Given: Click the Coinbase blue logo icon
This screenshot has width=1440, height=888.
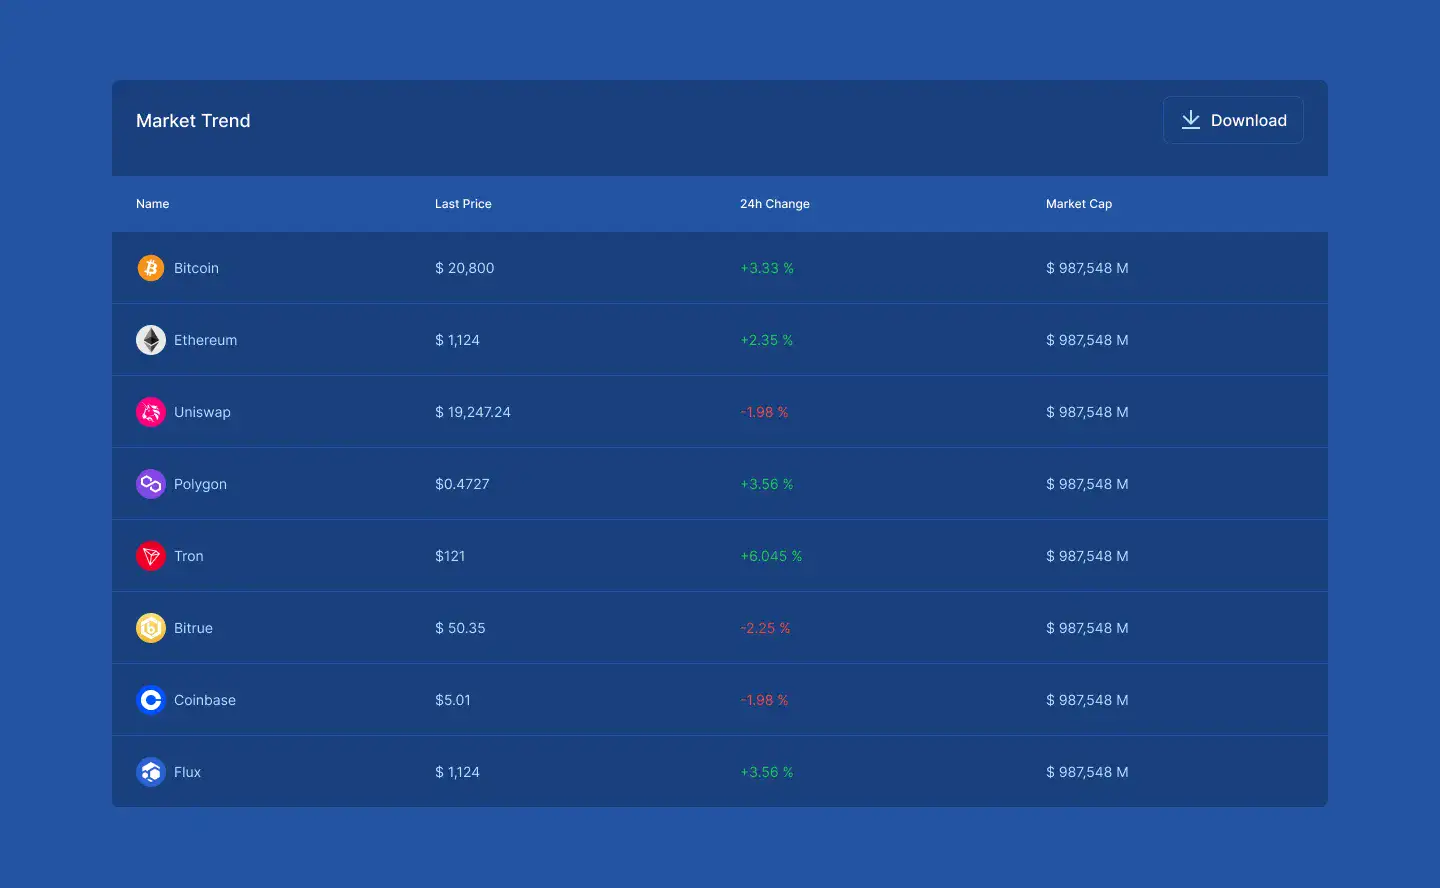Looking at the screenshot, I should tap(151, 700).
